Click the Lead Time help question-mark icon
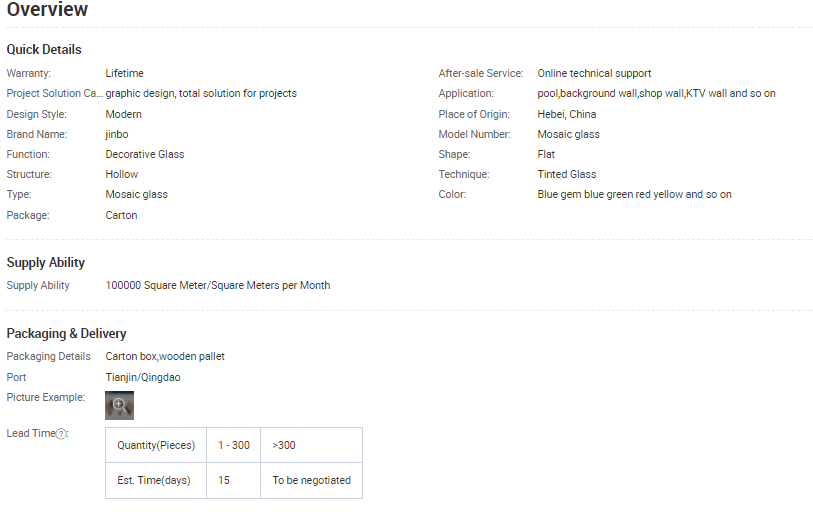The height and width of the screenshot is (516, 813). click(x=61, y=434)
